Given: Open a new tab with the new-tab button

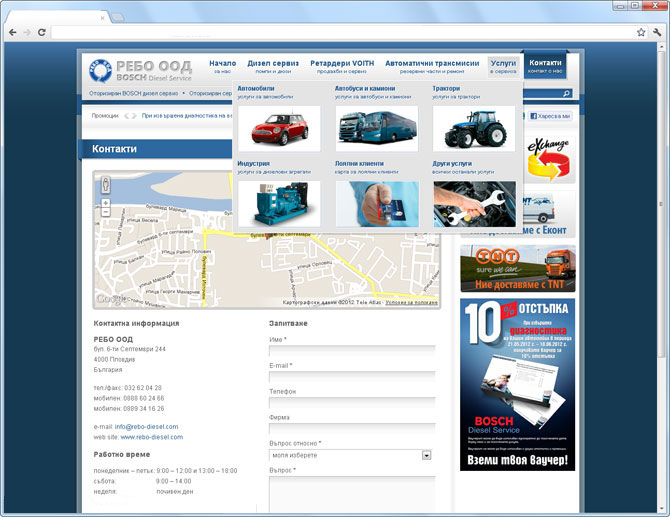Looking at the screenshot, I should pyautogui.click(x=118, y=18).
